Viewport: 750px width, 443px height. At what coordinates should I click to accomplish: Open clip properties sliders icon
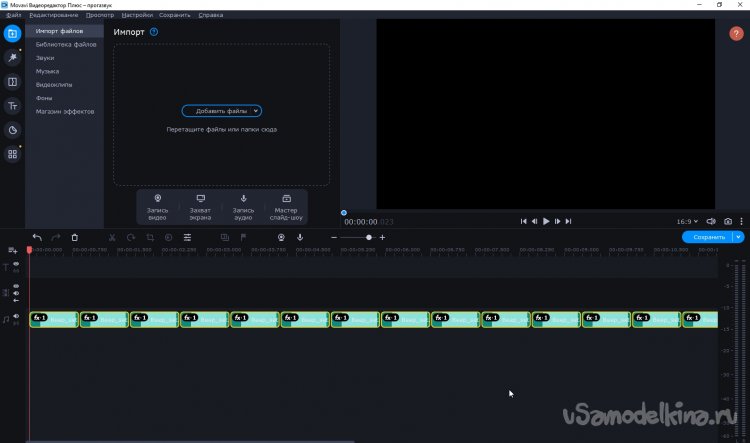[x=187, y=237]
